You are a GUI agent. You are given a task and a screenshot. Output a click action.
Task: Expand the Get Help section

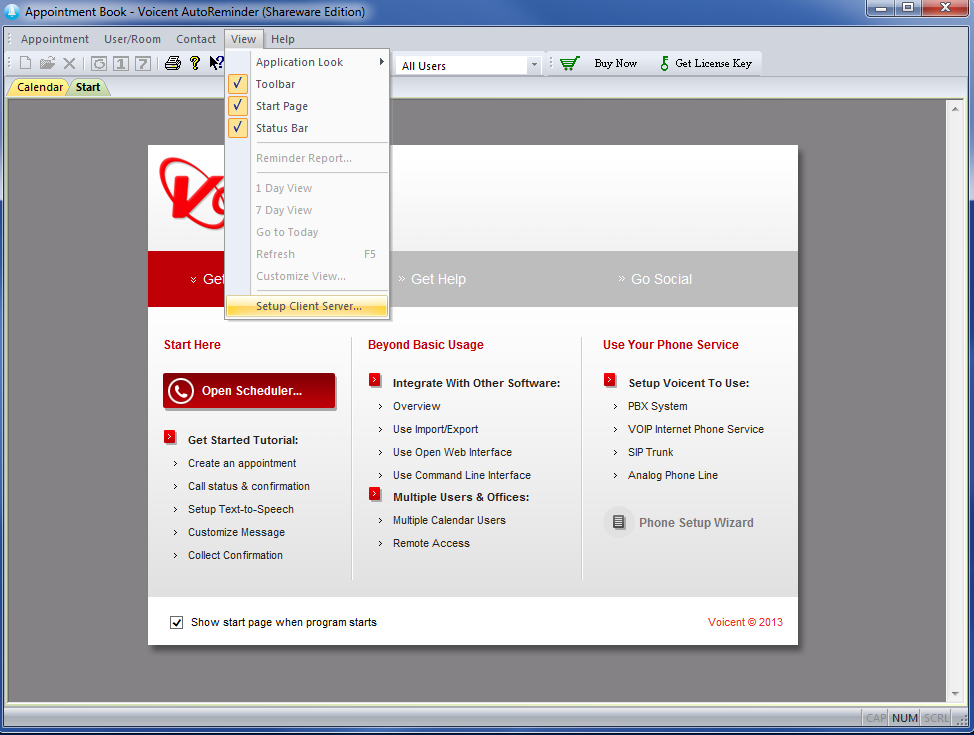(x=438, y=279)
